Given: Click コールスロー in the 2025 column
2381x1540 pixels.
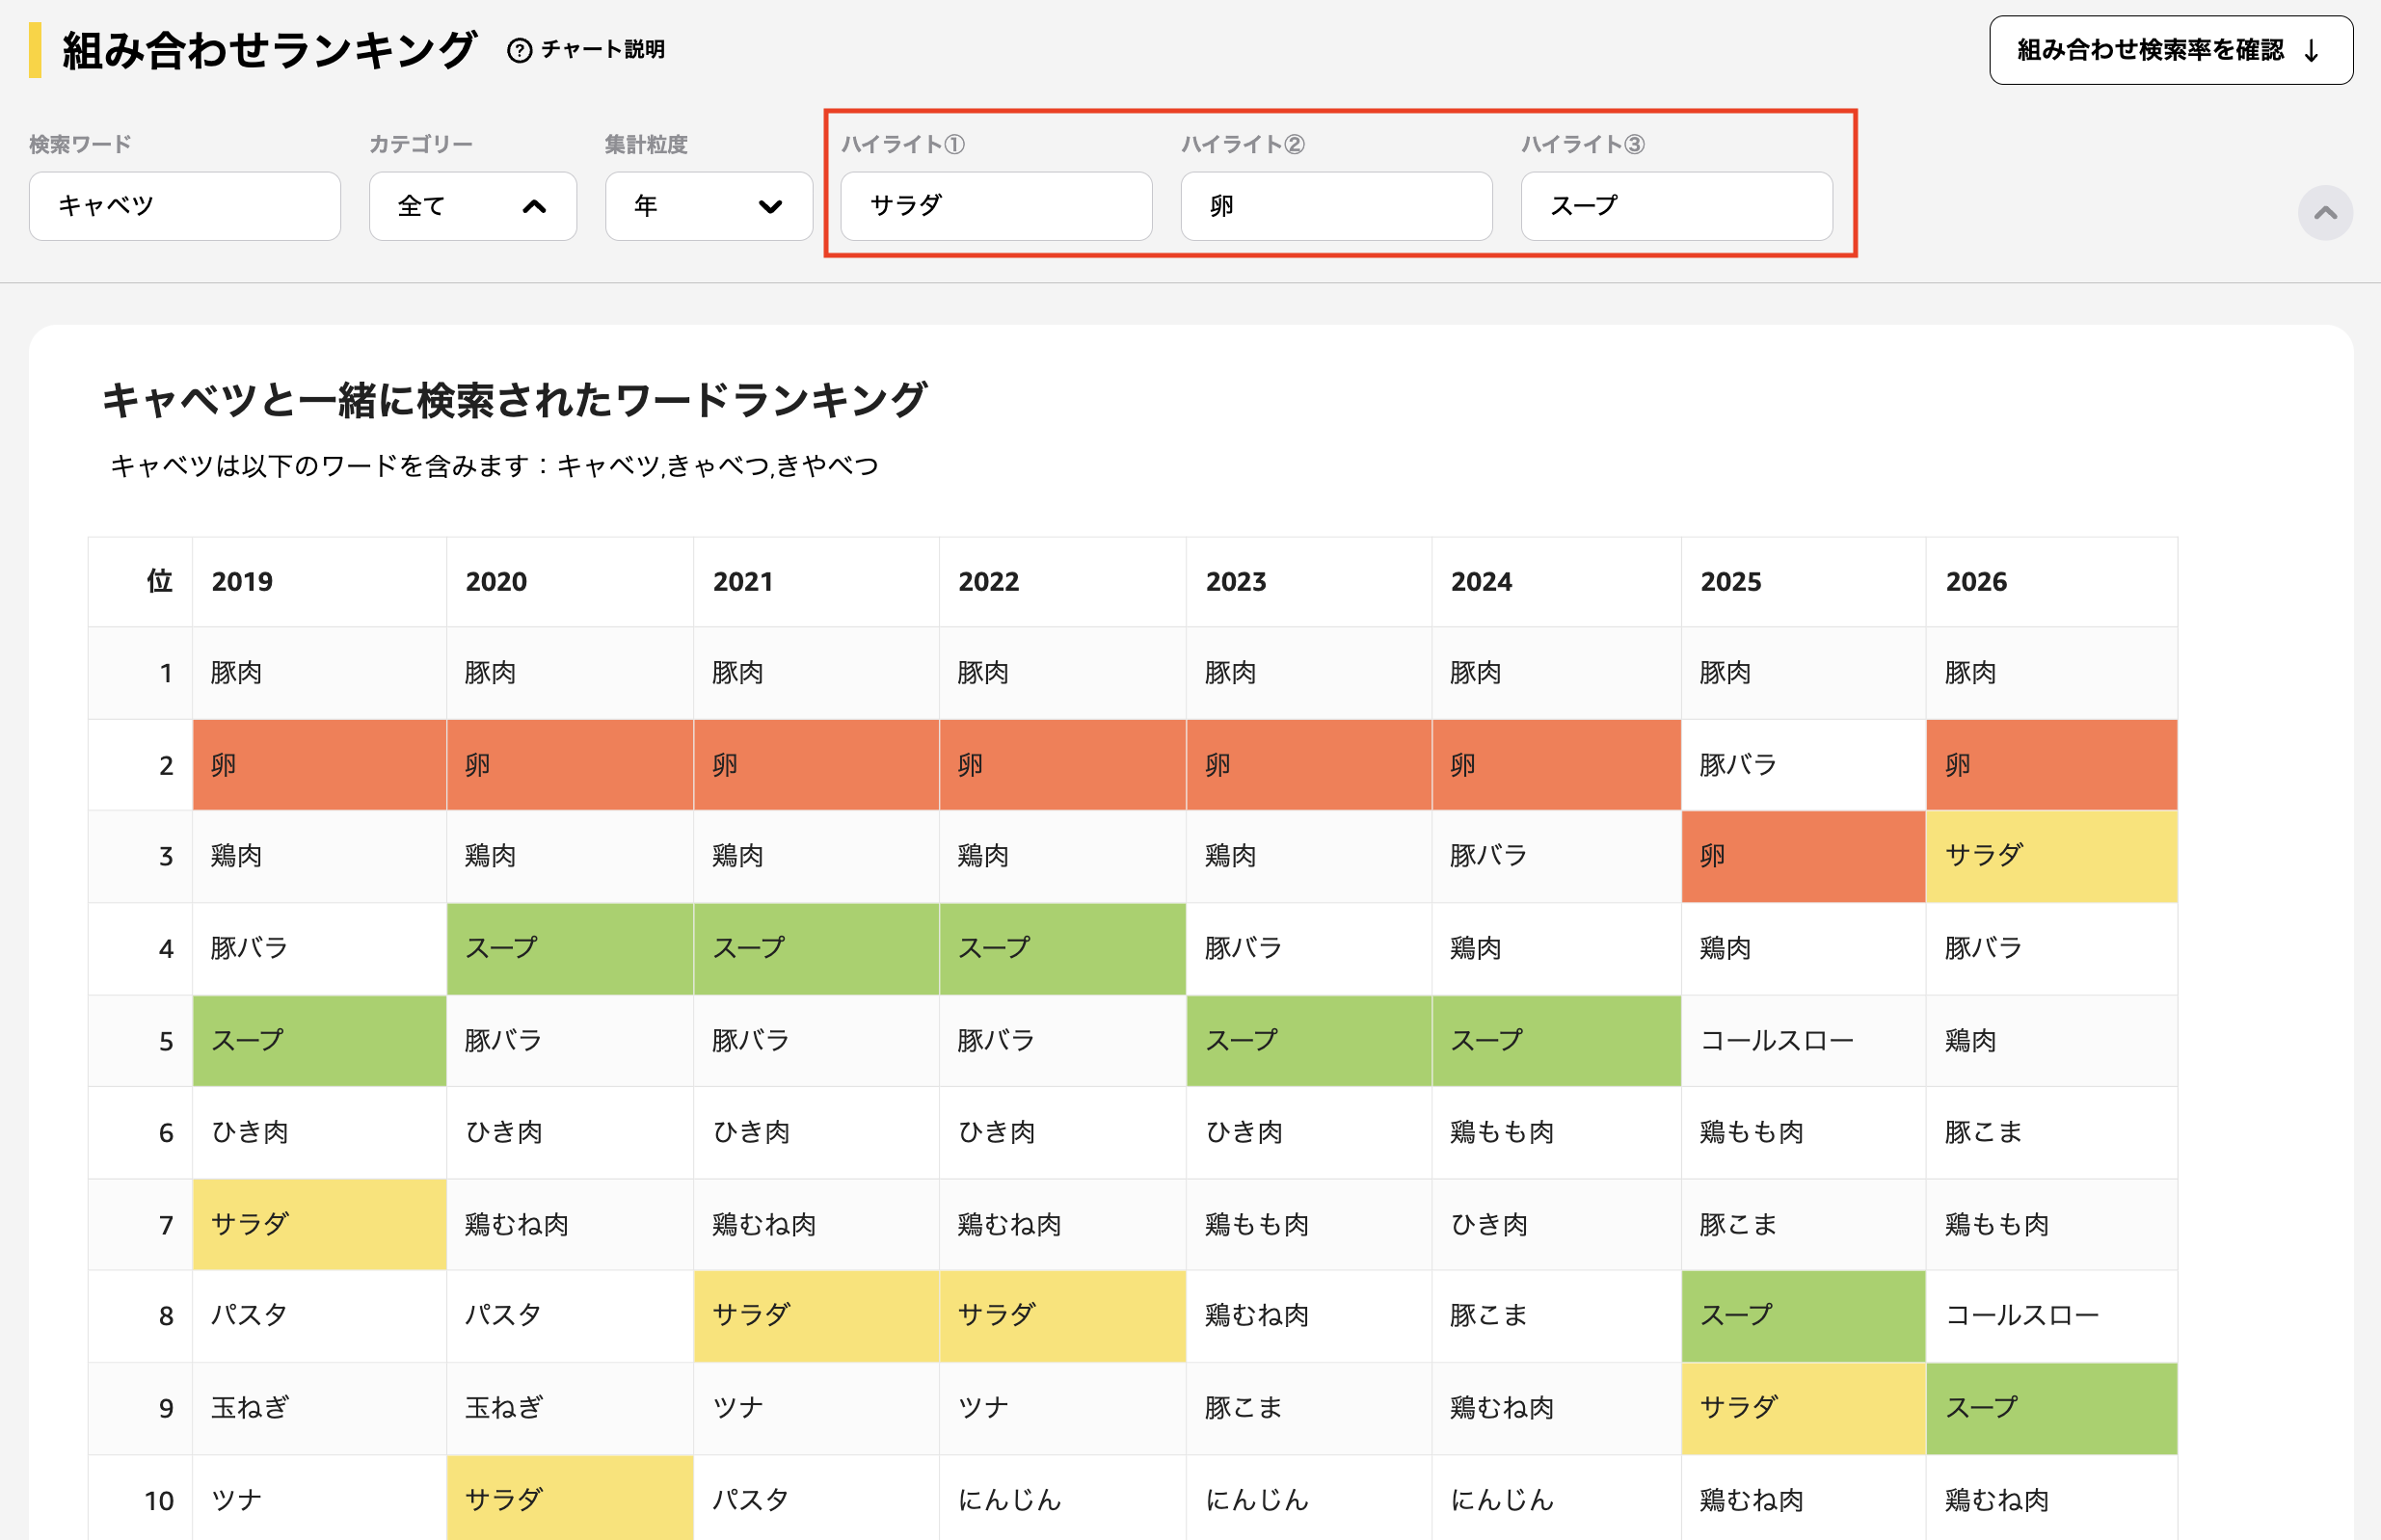Looking at the screenshot, I should click(x=1777, y=1040).
